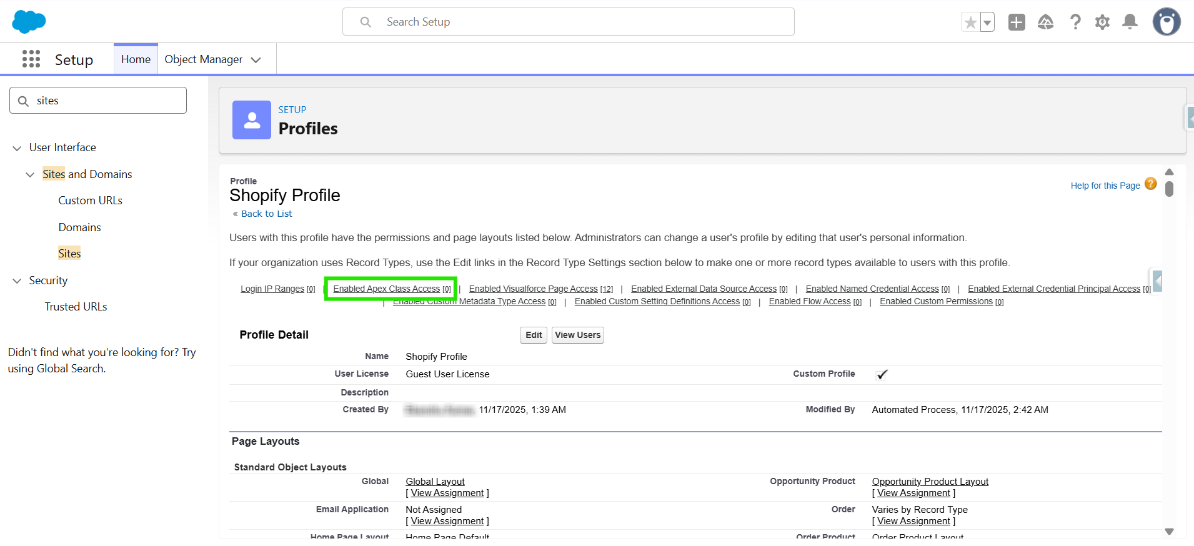Image resolution: width=1194 pixels, height=546 pixels.
Task: Open the user profile avatar
Action: (x=1166, y=22)
